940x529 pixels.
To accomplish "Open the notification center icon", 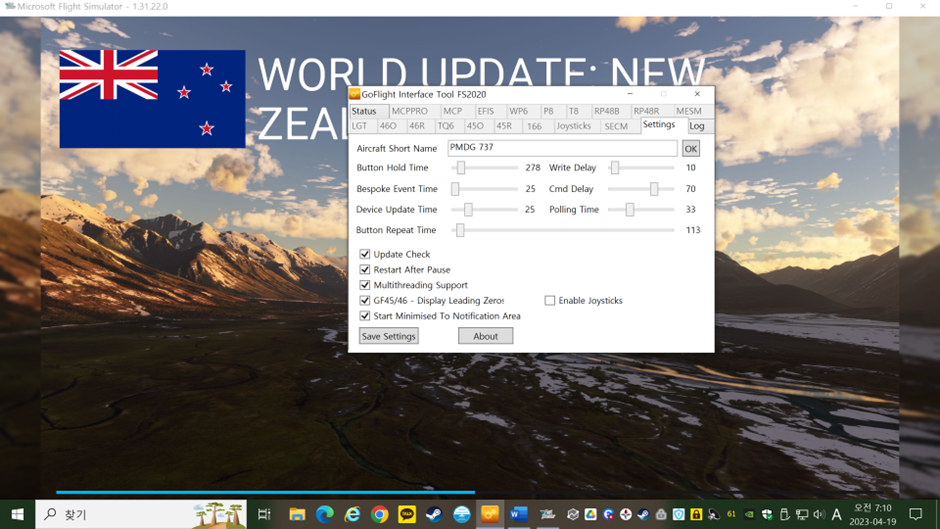I will click(915, 514).
